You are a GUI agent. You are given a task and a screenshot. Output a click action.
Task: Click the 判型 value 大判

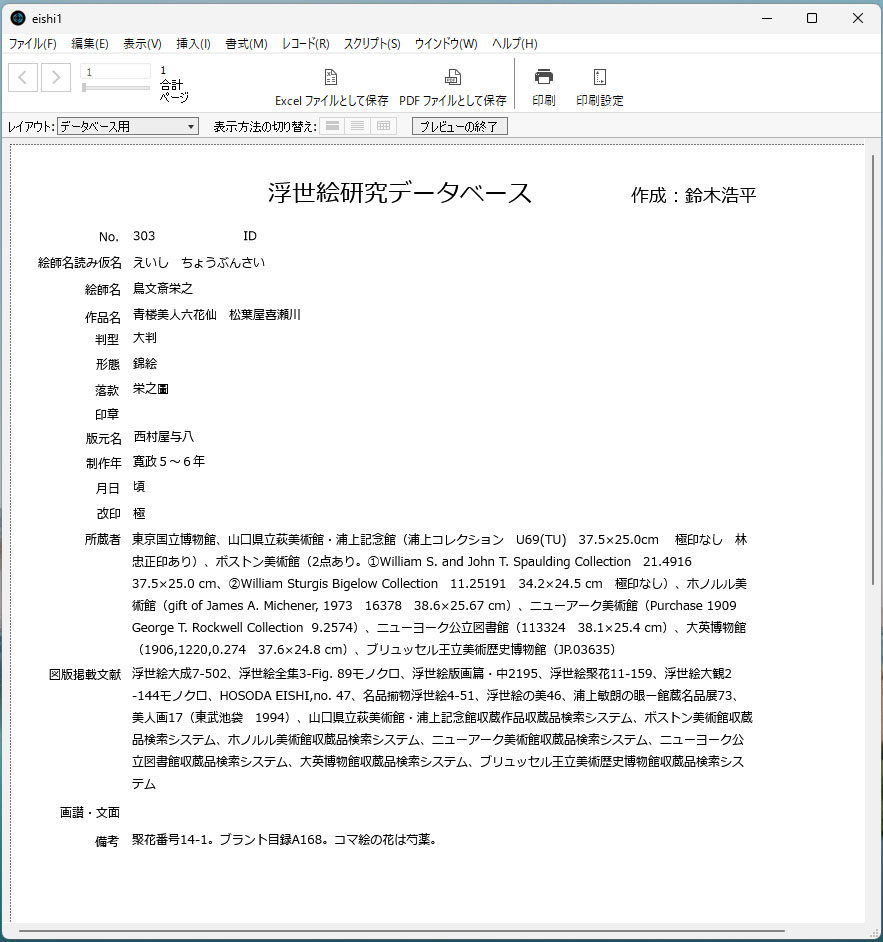tap(145, 338)
